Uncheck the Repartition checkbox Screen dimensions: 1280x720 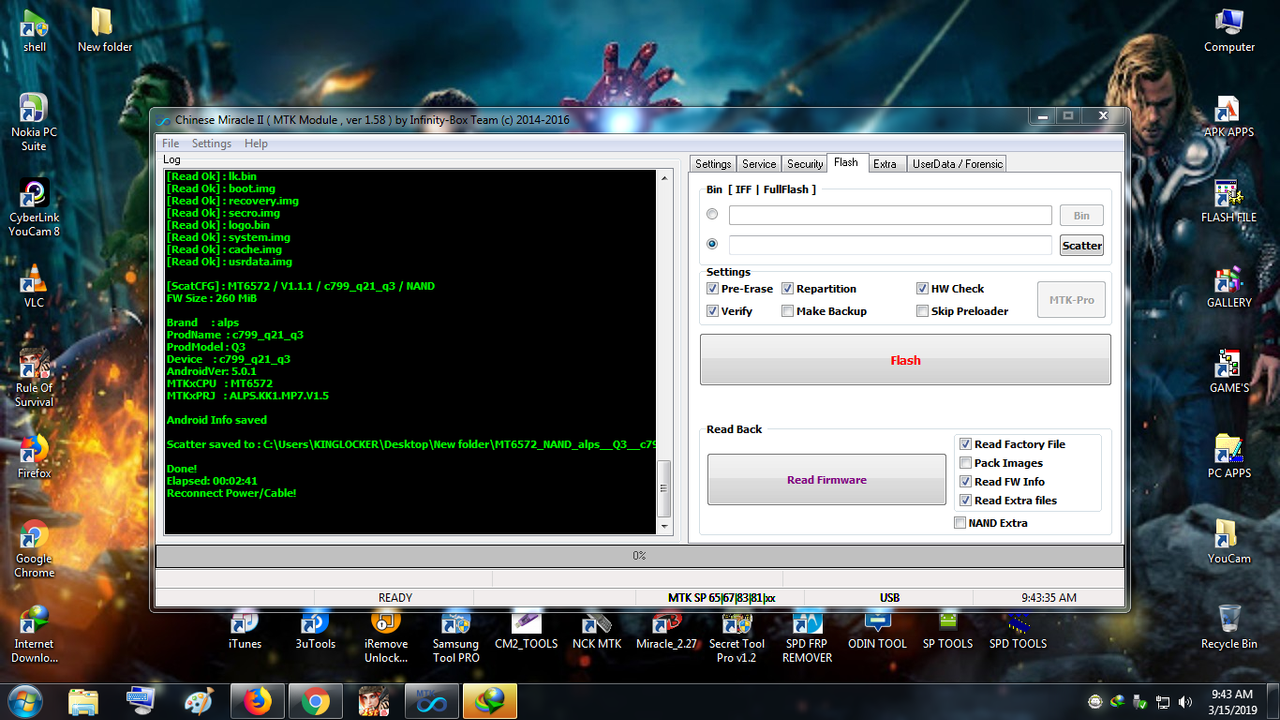click(788, 289)
